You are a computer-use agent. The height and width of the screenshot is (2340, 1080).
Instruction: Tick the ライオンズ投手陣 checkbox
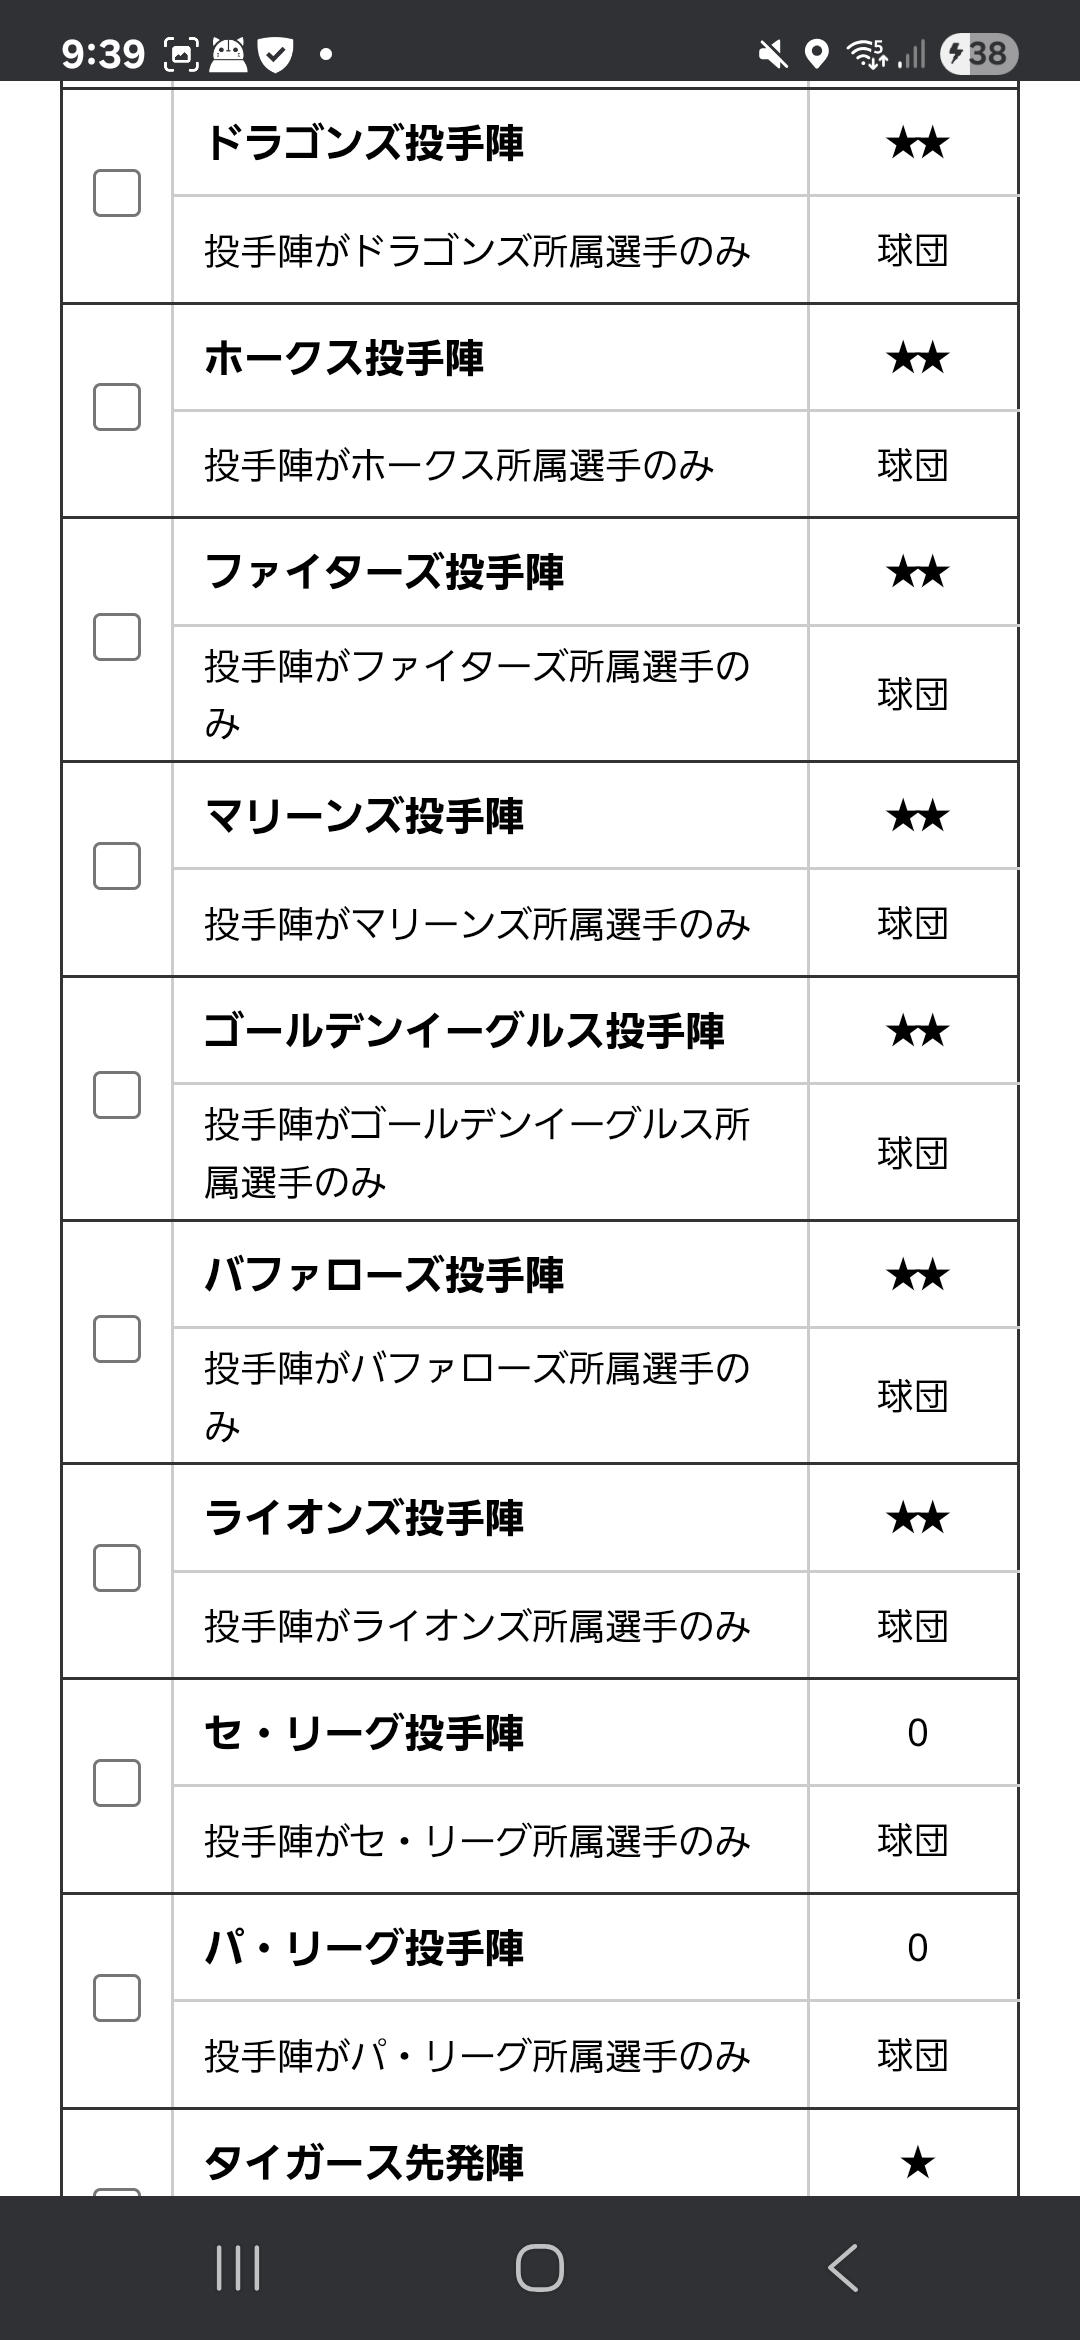[117, 1568]
